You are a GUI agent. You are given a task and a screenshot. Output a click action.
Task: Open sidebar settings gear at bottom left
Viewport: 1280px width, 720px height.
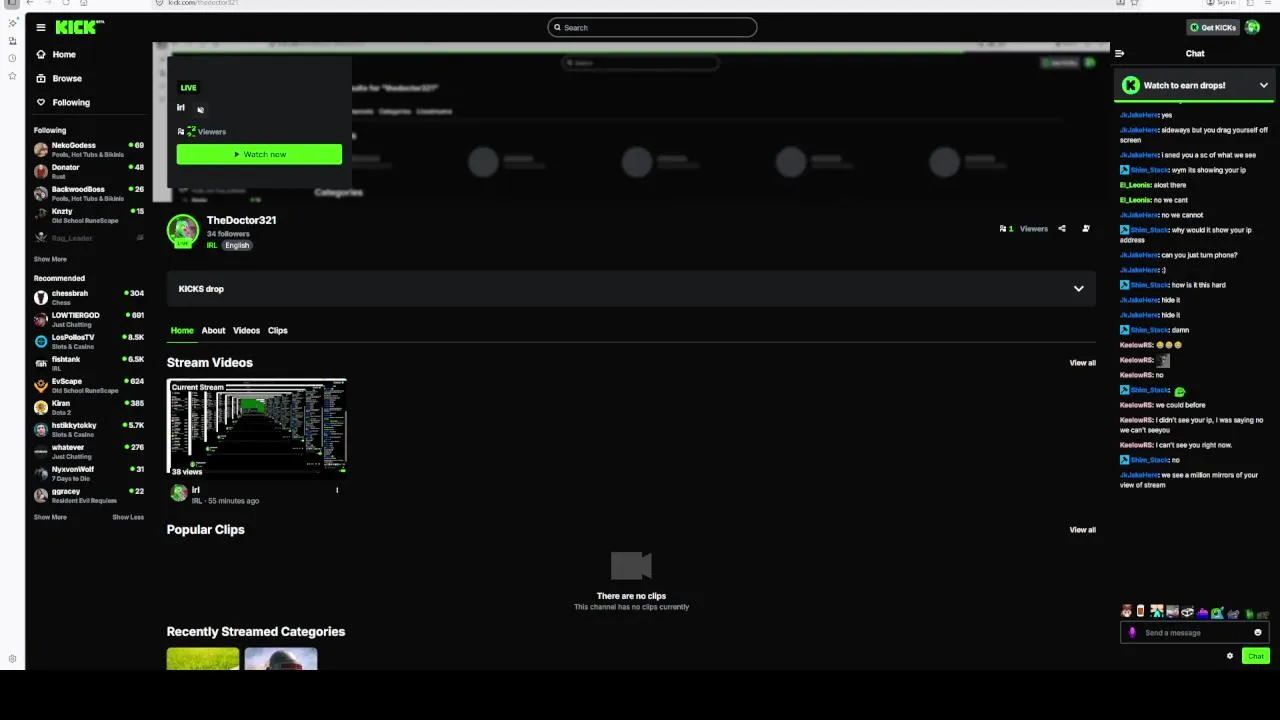click(12, 659)
